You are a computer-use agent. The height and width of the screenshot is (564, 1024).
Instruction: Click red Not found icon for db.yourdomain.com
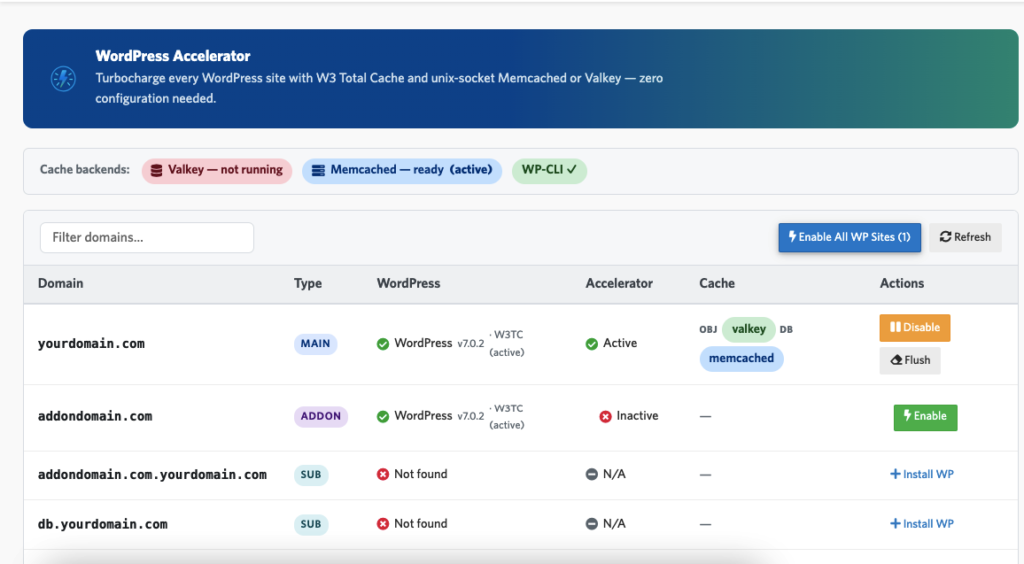383,524
